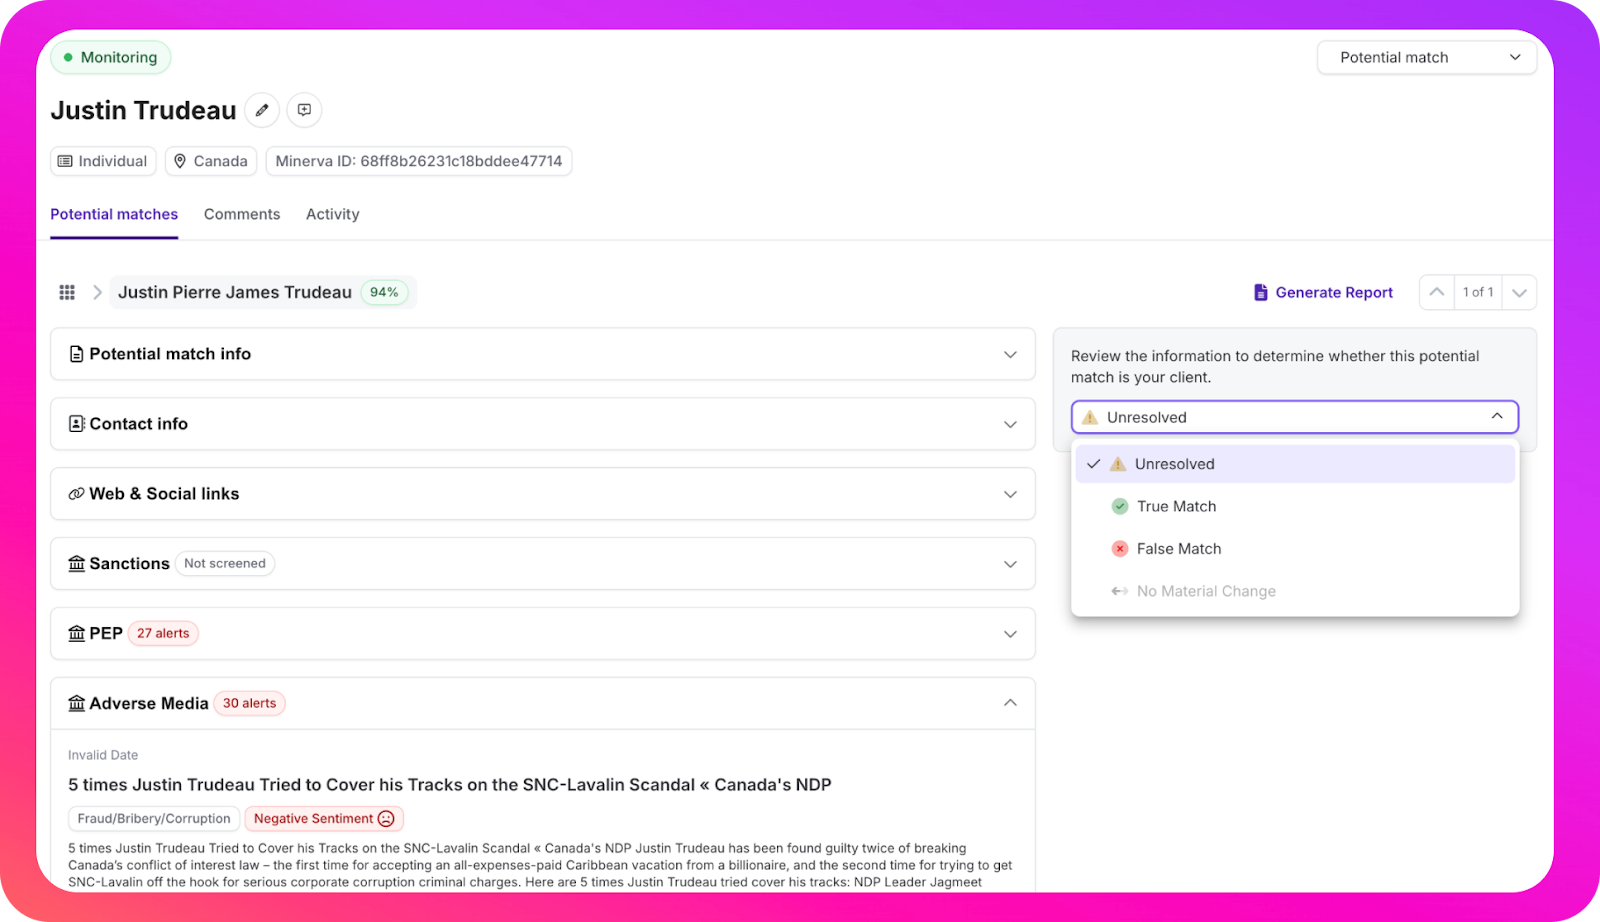This screenshot has height=922, width=1600.
Task: Collapse the Adverse Media section
Action: click(x=1010, y=703)
